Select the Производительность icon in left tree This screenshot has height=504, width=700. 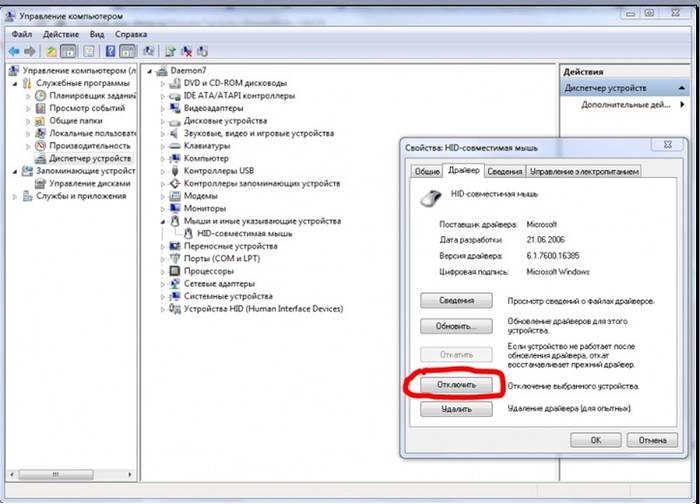point(40,146)
